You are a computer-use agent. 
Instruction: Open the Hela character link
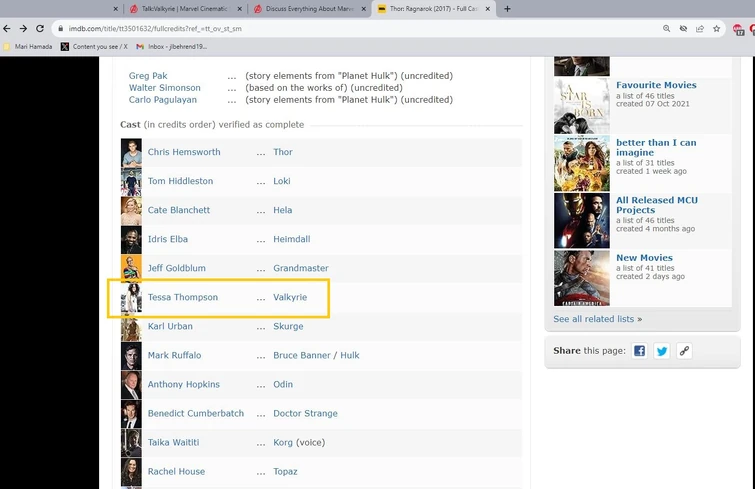point(283,210)
